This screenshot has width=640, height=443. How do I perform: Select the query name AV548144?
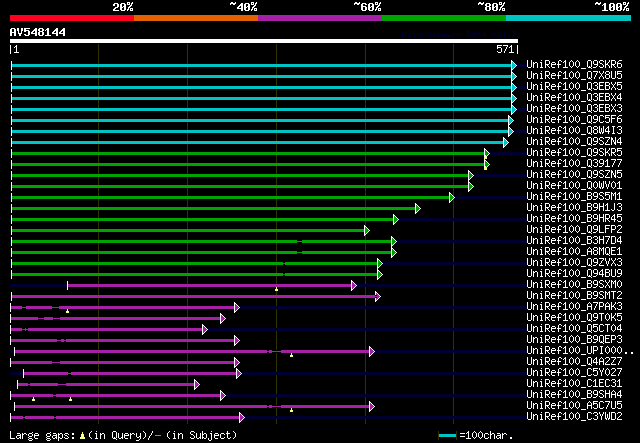tap(38, 32)
